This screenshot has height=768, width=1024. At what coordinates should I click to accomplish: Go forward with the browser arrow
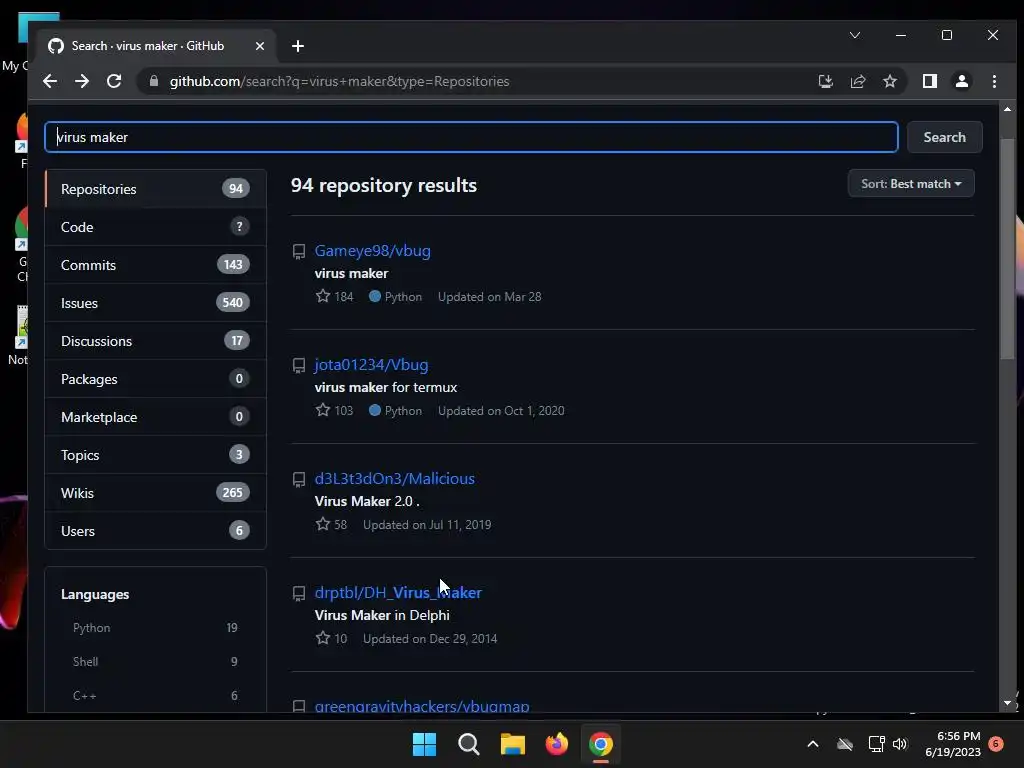click(82, 81)
